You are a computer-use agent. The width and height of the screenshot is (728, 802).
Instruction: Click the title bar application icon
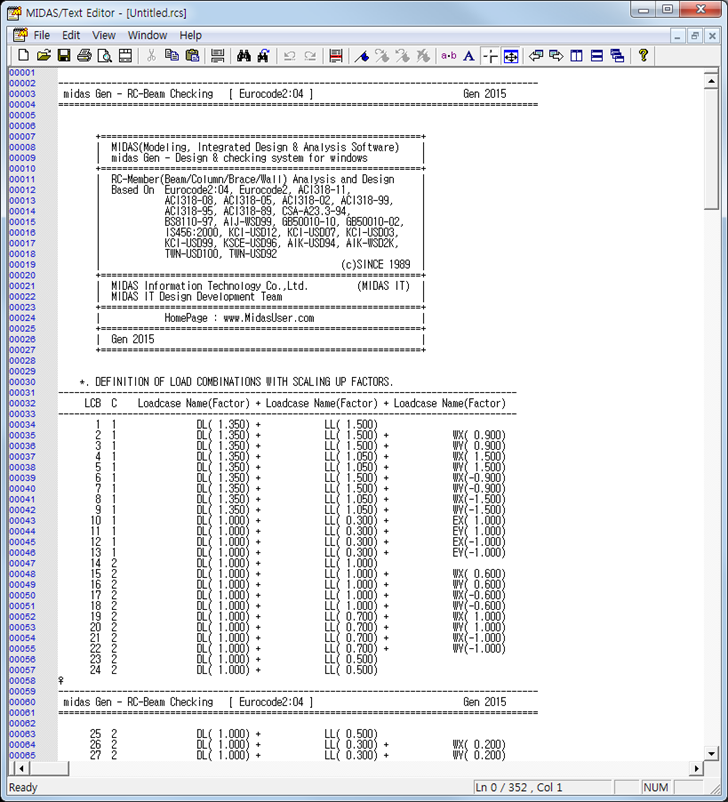pos(15,12)
